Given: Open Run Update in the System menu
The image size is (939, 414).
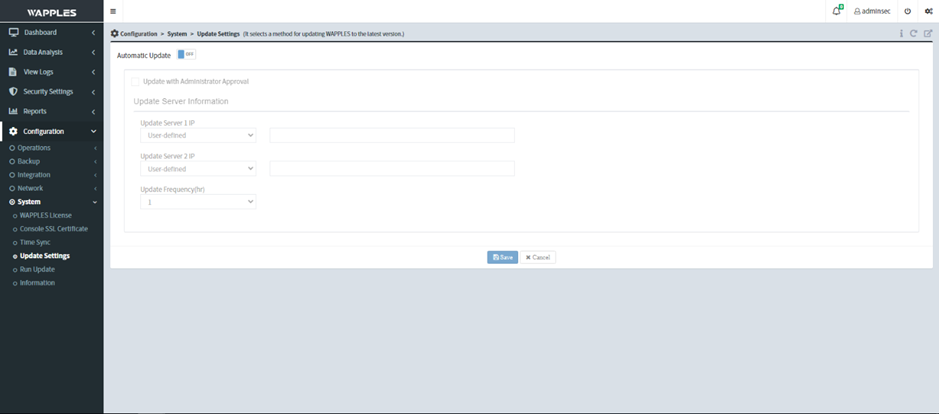Looking at the screenshot, I should pyautogui.click(x=37, y=269).
